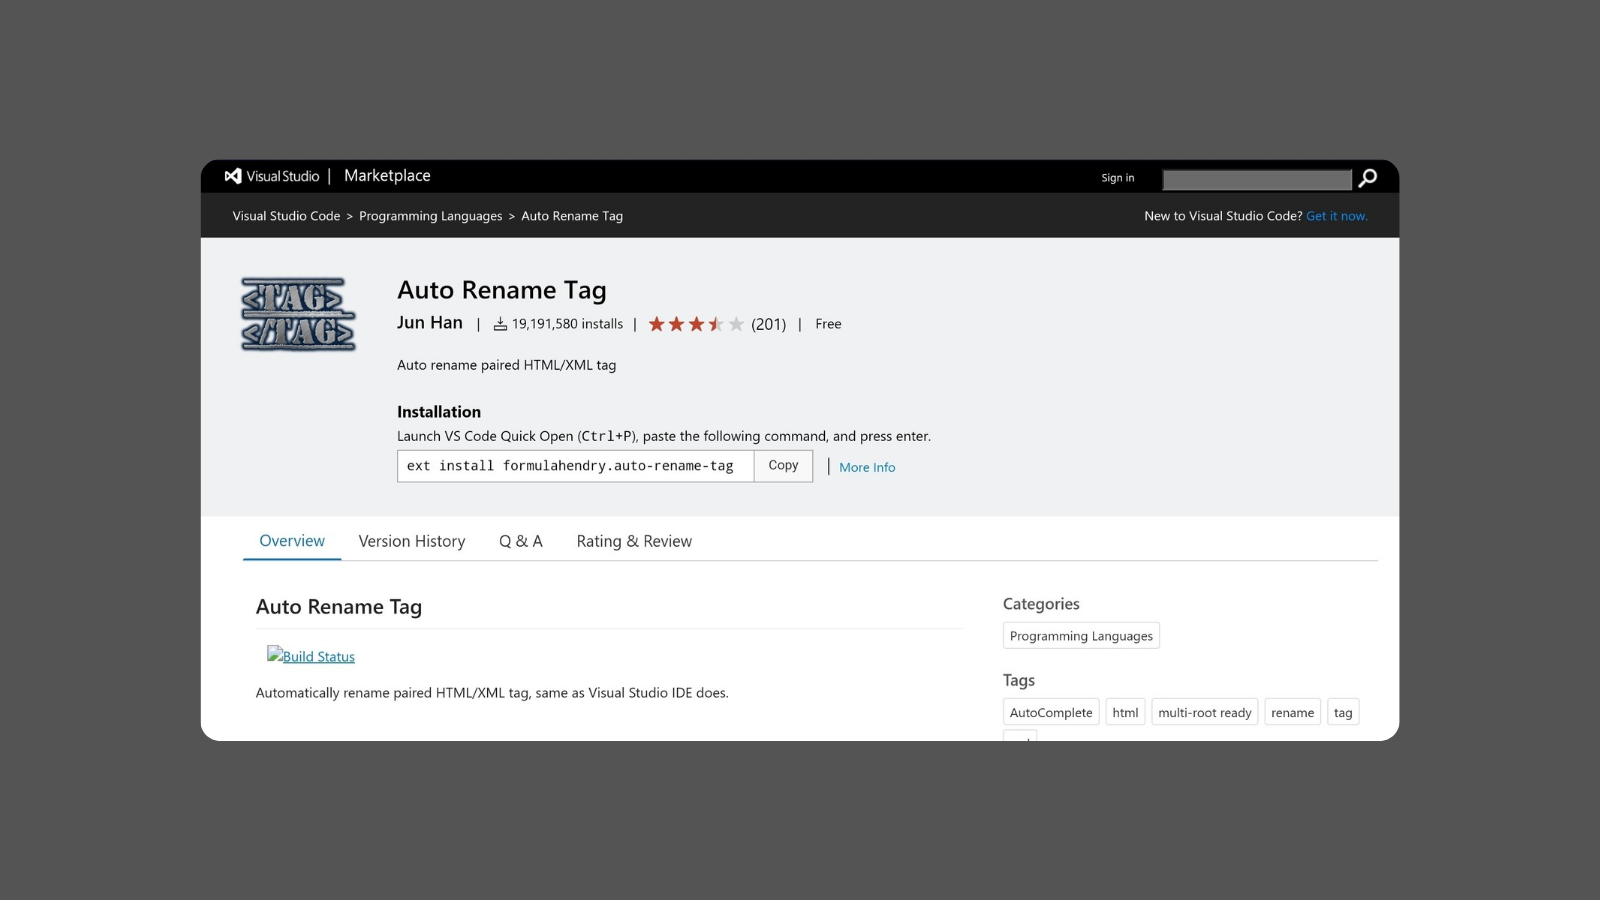
Task: Select the tag chip labeled tag
Action: (1343, 712)
